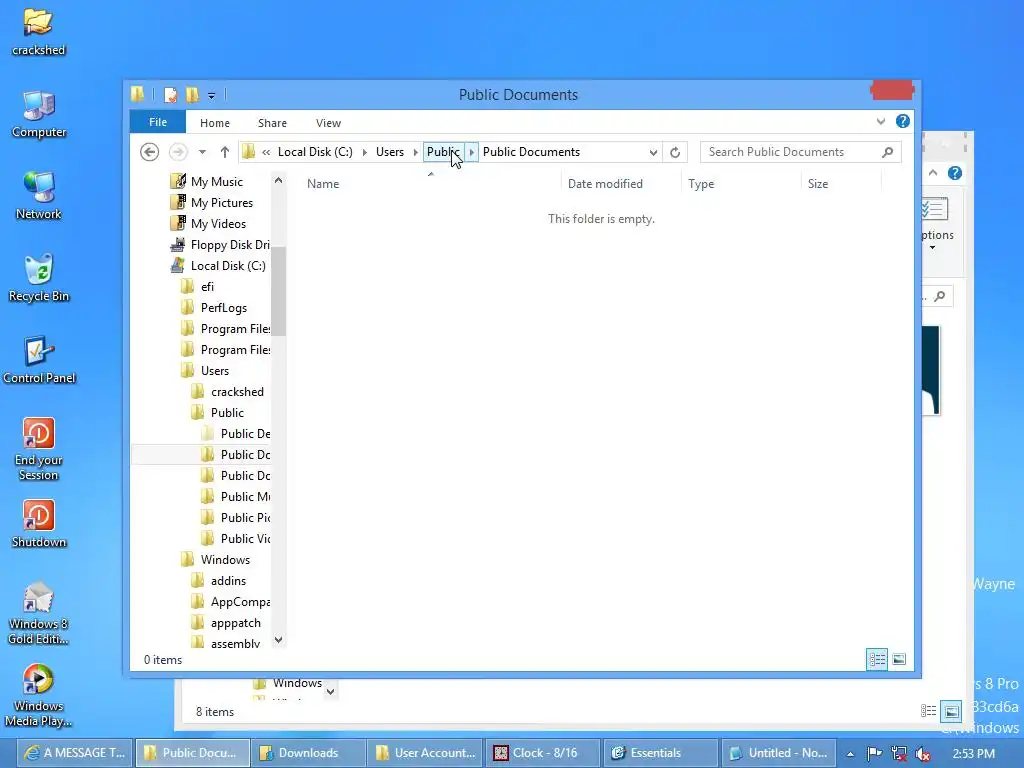The height and width of the screenshot is (768, 1024).
Task: Switch to Clock - 8/16 taskbar button
Action: pyautogui.click(x=541, y=754)
